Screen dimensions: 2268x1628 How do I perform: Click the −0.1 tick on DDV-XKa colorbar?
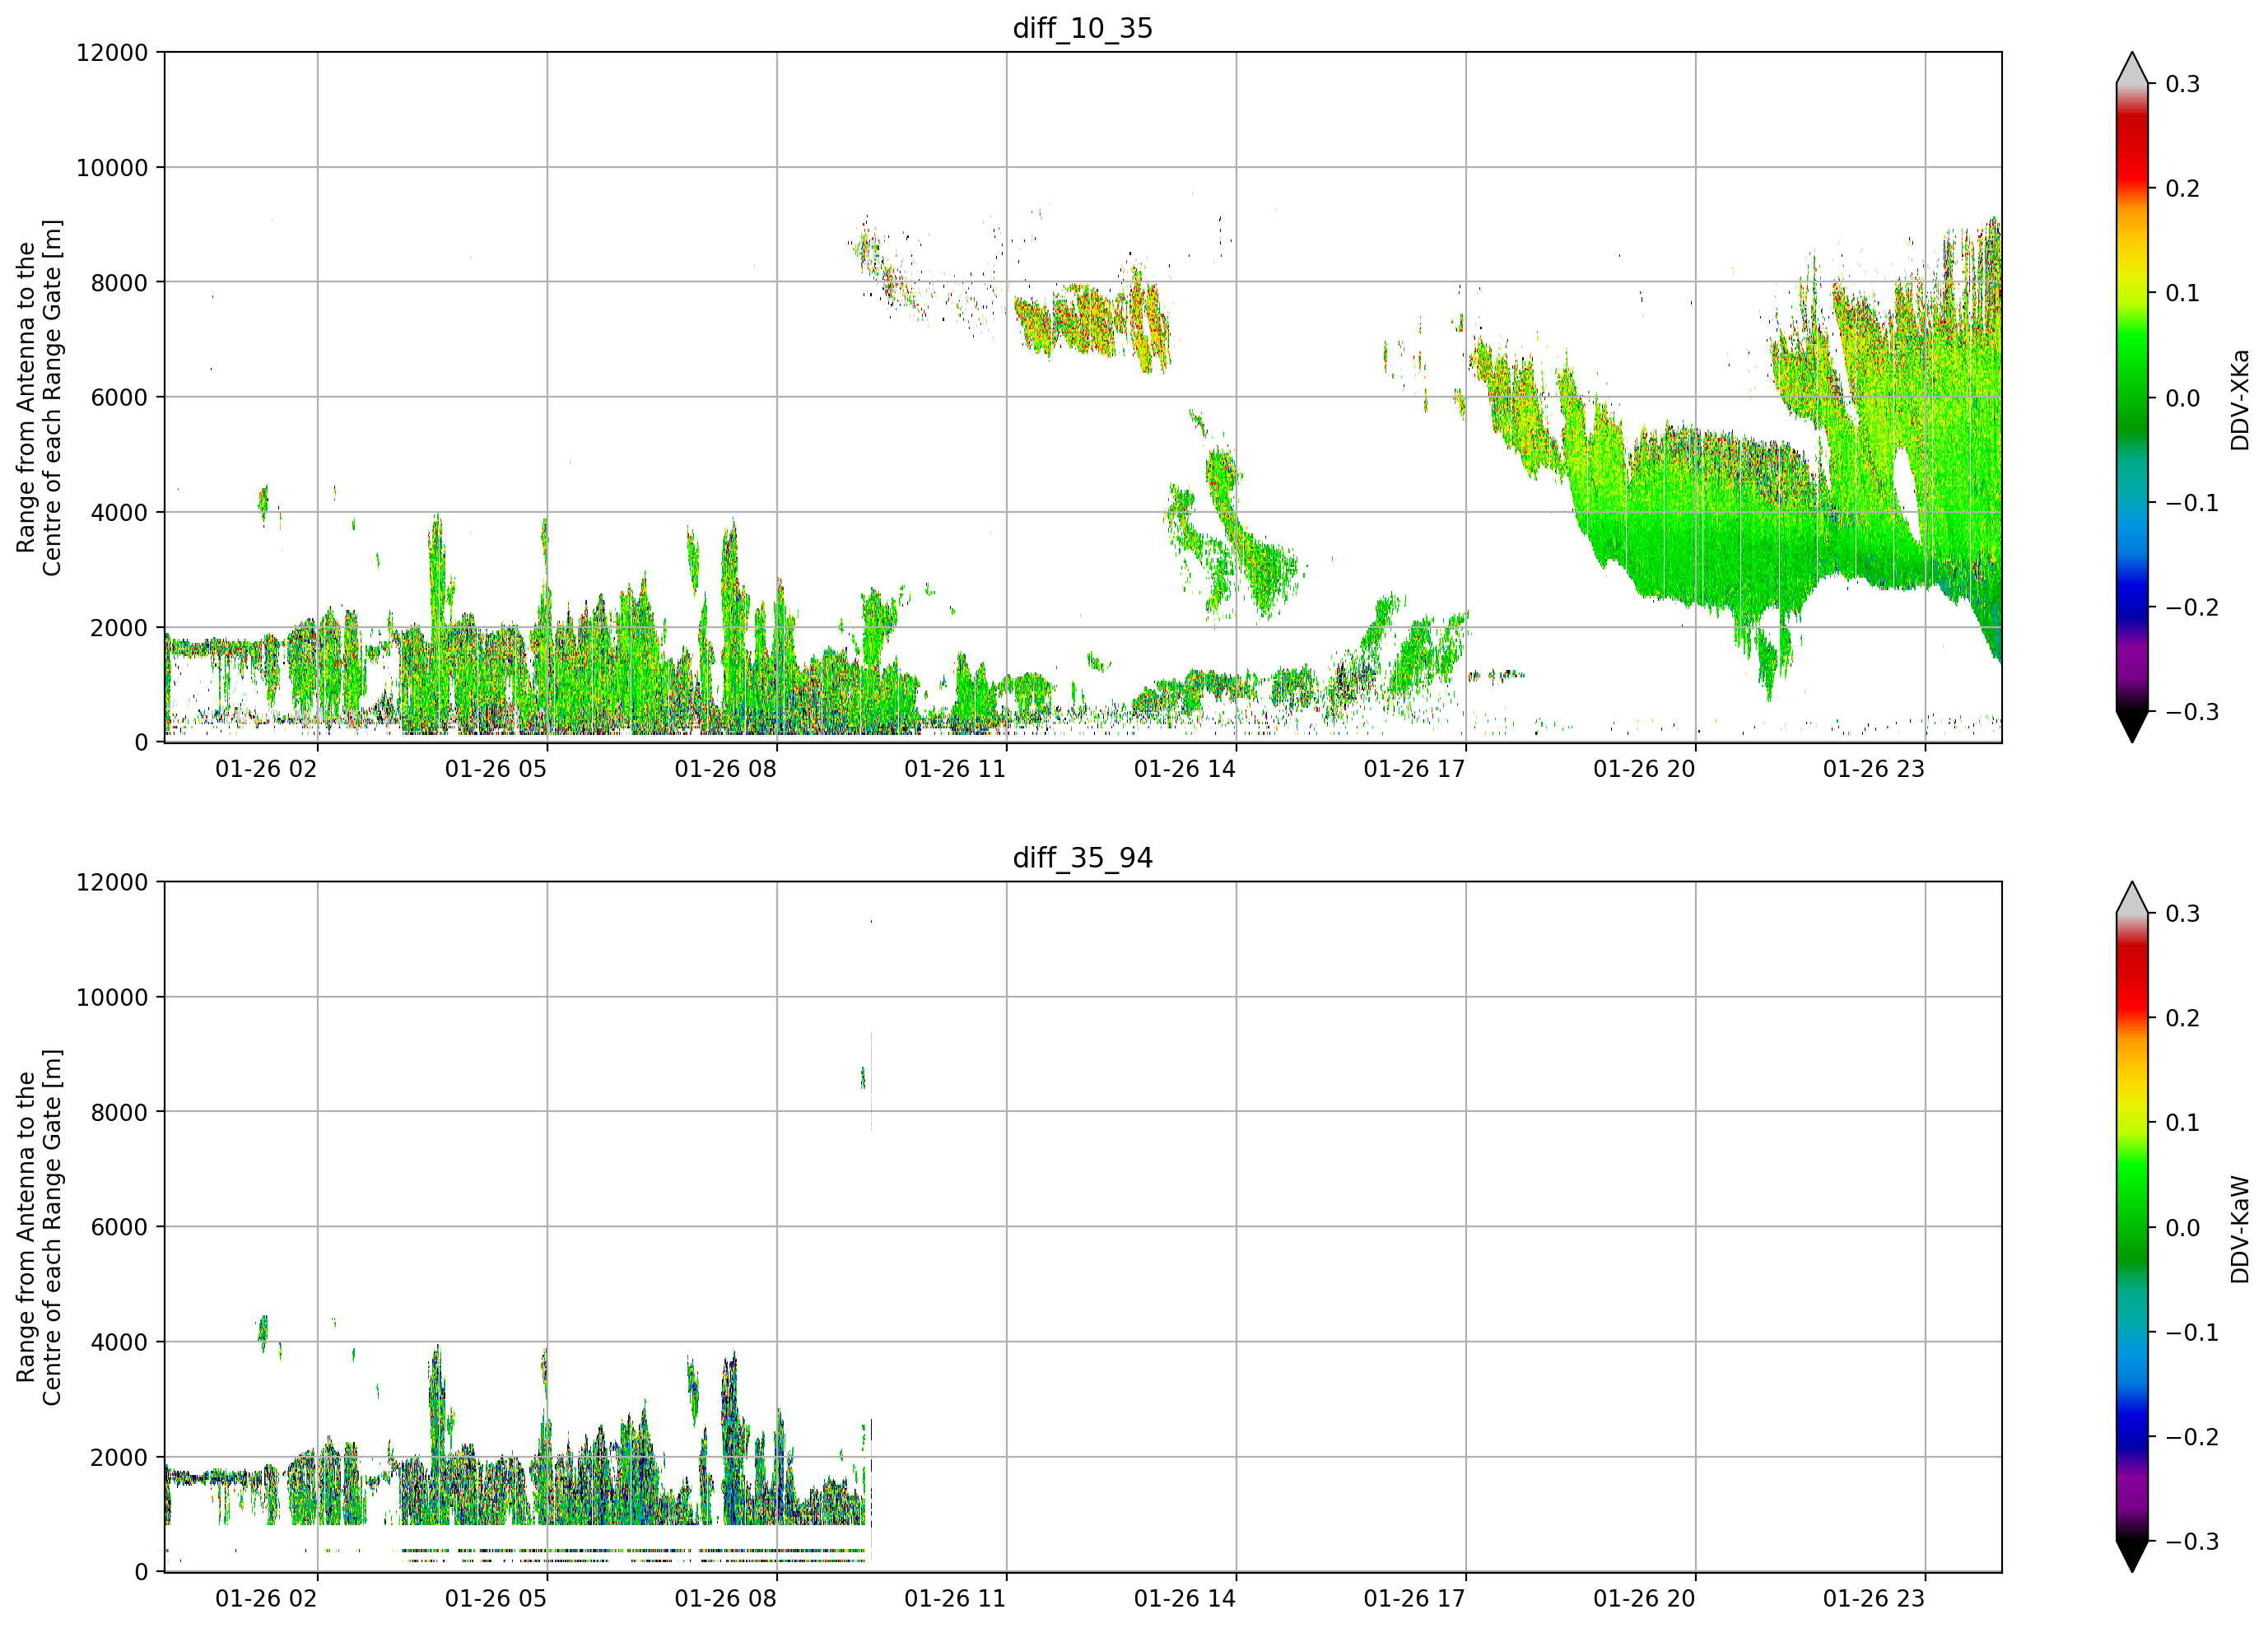click(2192, 502)
